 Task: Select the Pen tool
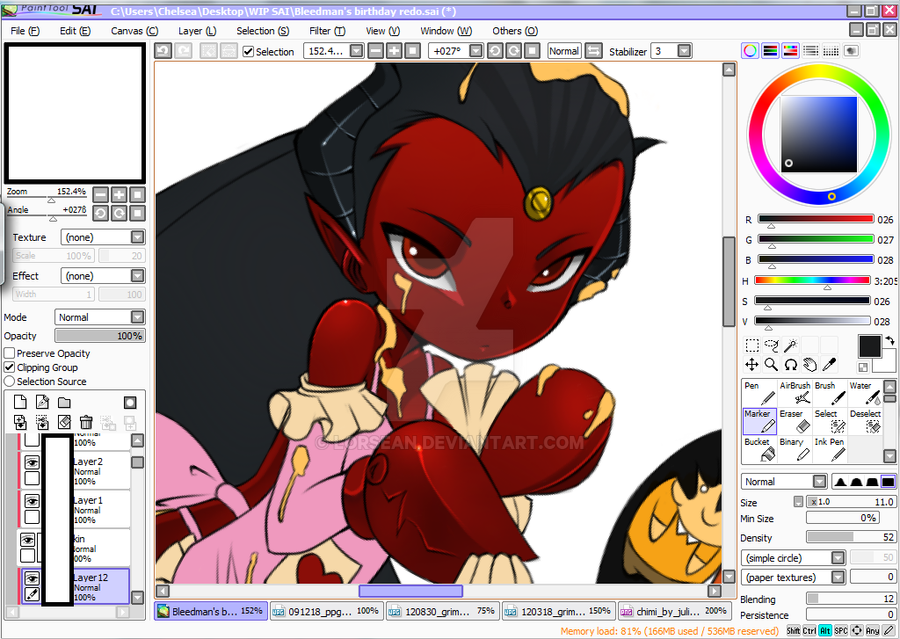click(x=759, y=393)
